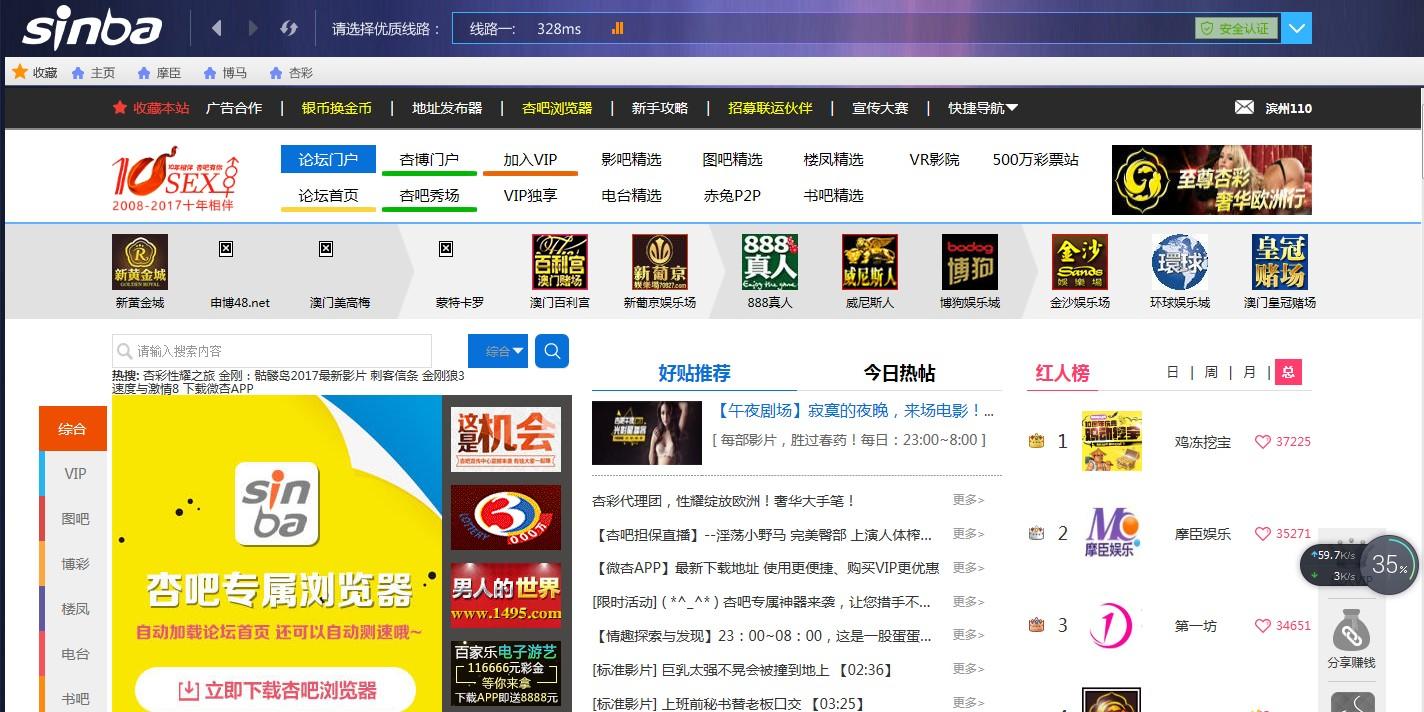This screenshot has width=1424, height=712.
Task: Open the 赤兔P2P menu item
Action: tap(732, 195)
